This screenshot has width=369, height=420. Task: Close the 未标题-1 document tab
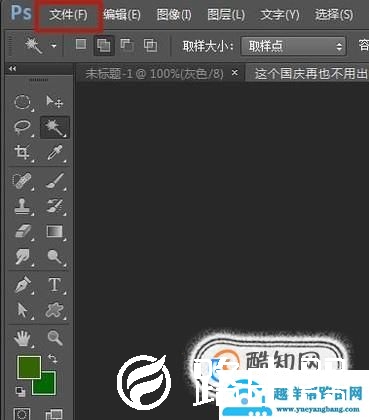pos(235,72)
